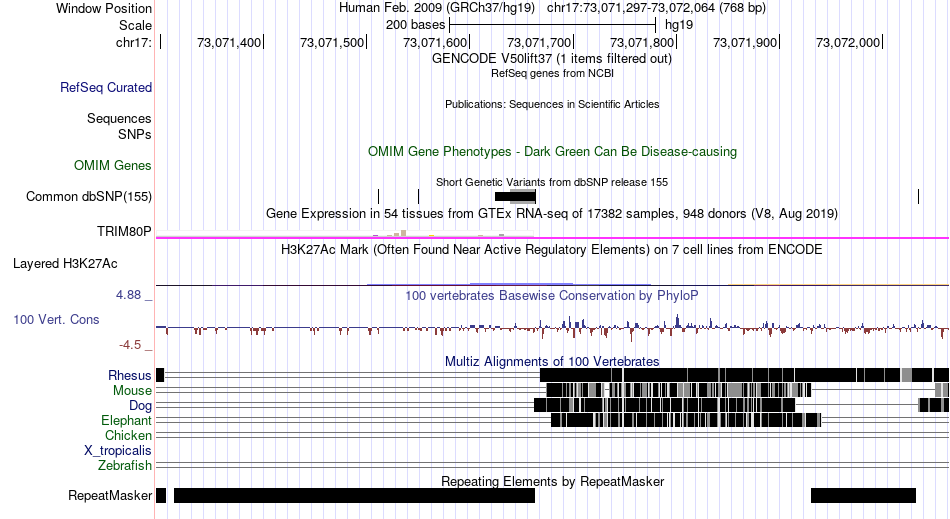950x519 pixels.
Task: Select the Zebrafish alignment row label
Action: click(x=125, y=465)
